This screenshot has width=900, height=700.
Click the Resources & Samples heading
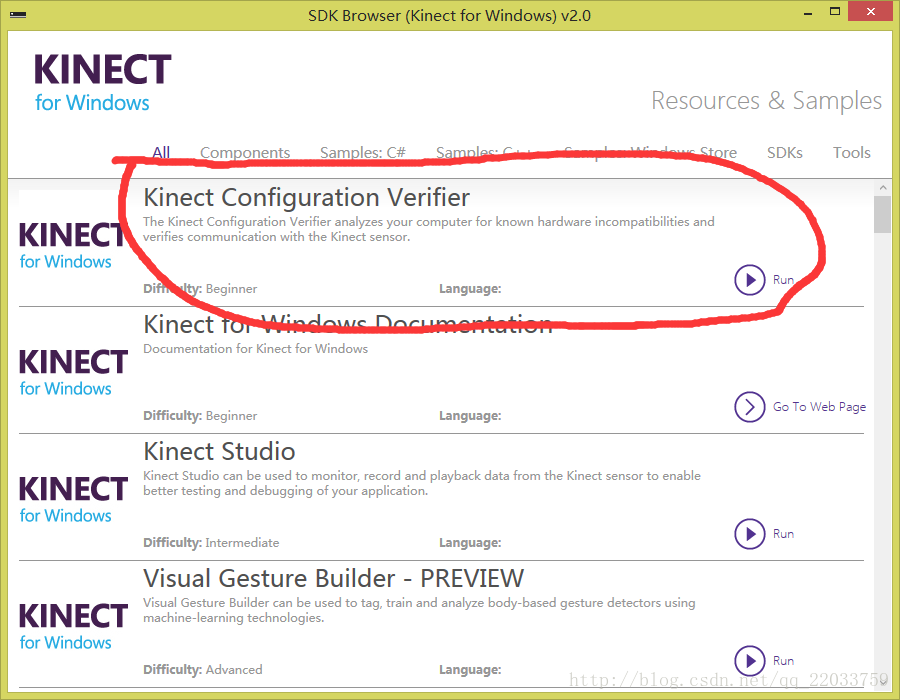click(766, 100)
